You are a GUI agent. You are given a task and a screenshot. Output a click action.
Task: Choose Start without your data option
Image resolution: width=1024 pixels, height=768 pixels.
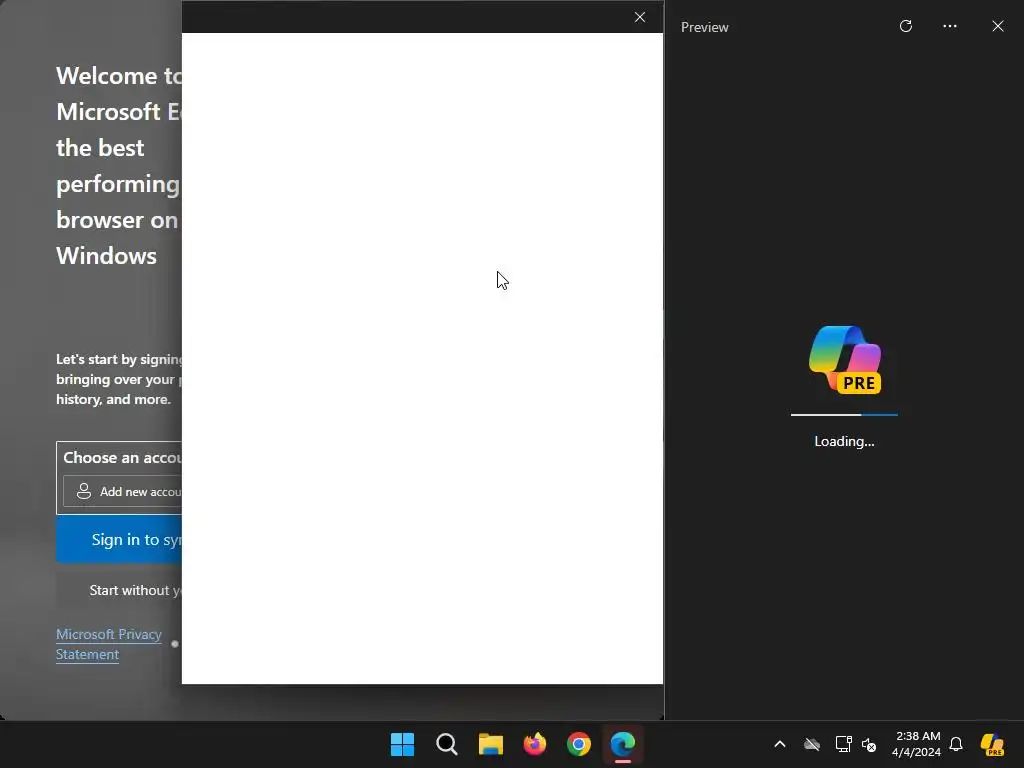119,590
